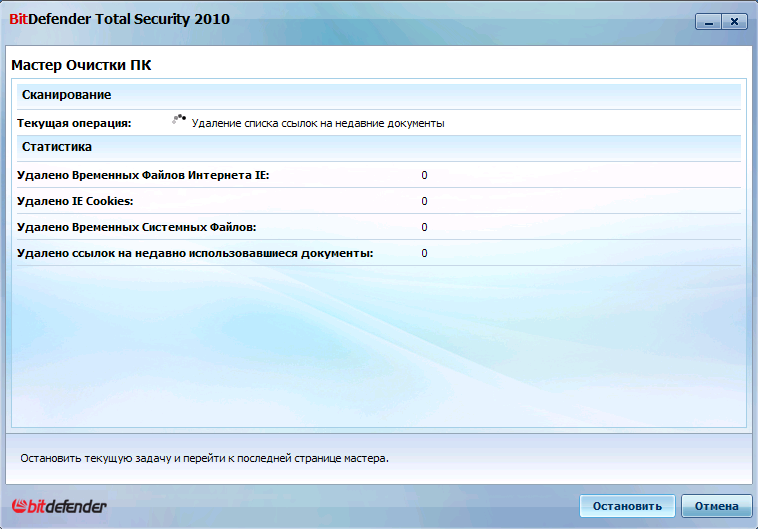The image size is (758, 529).
Task: Click the BitDefender Total Security 2010 title
Action: [x=119, y=19]
